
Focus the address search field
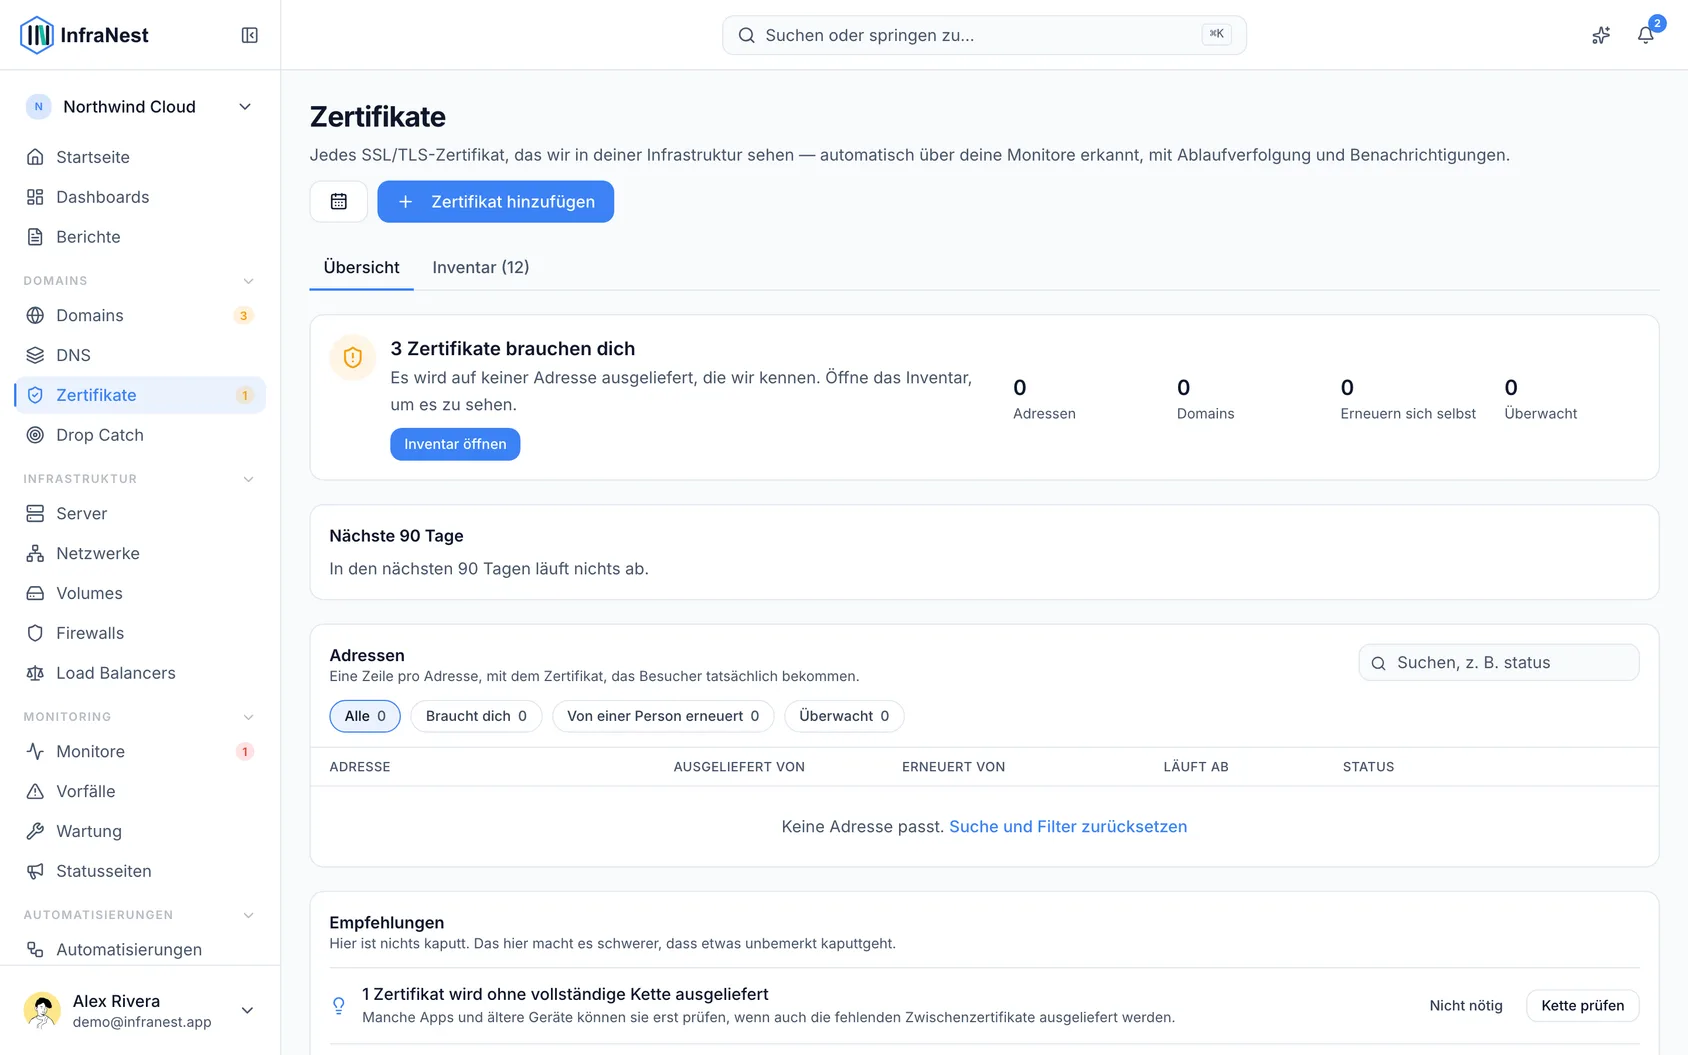[1499, 662]
